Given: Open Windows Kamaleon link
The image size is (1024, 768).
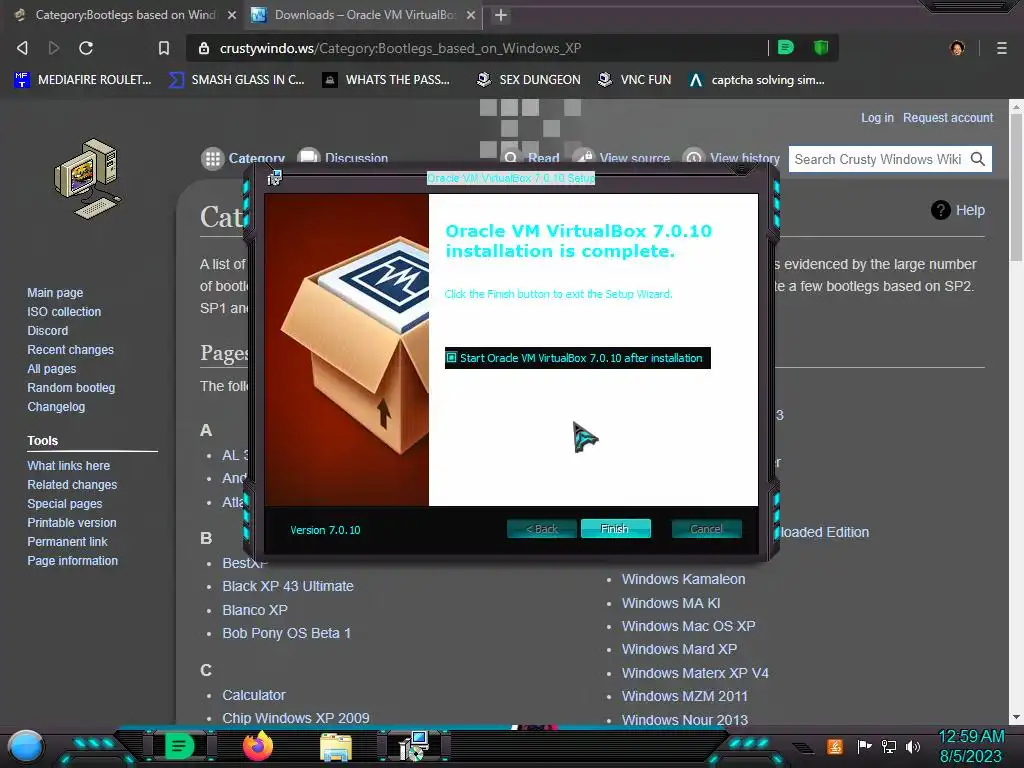Looking at the screenshot, I should (683, 579).
